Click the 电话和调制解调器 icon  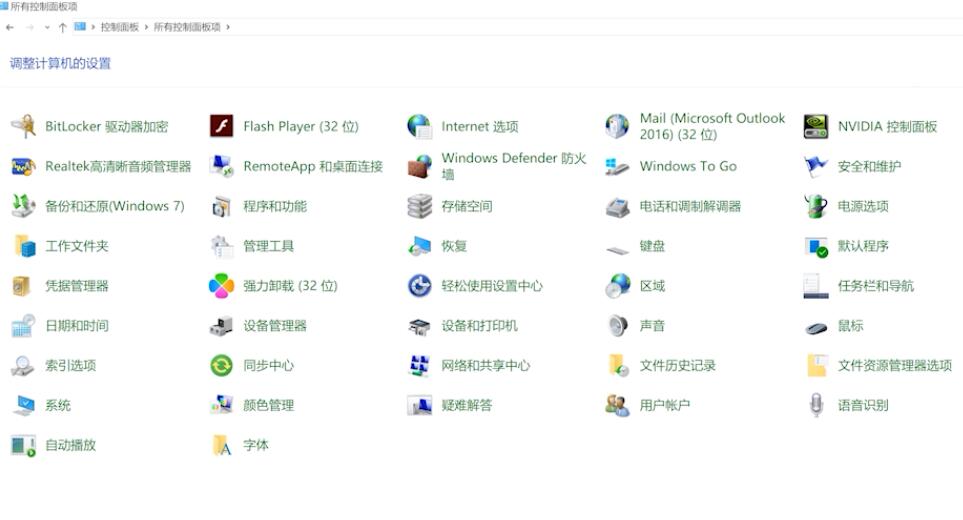click(x=617, y=207)
